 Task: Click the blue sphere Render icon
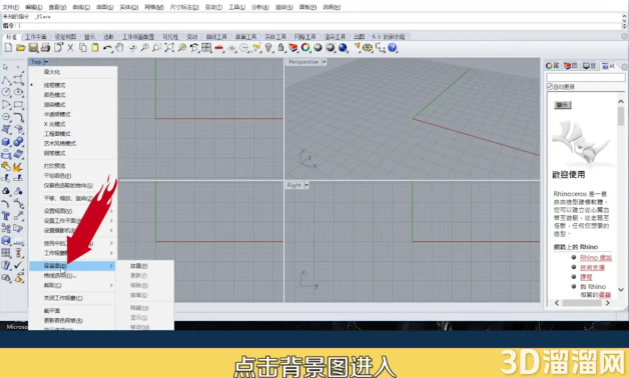(x=343, y=48)
